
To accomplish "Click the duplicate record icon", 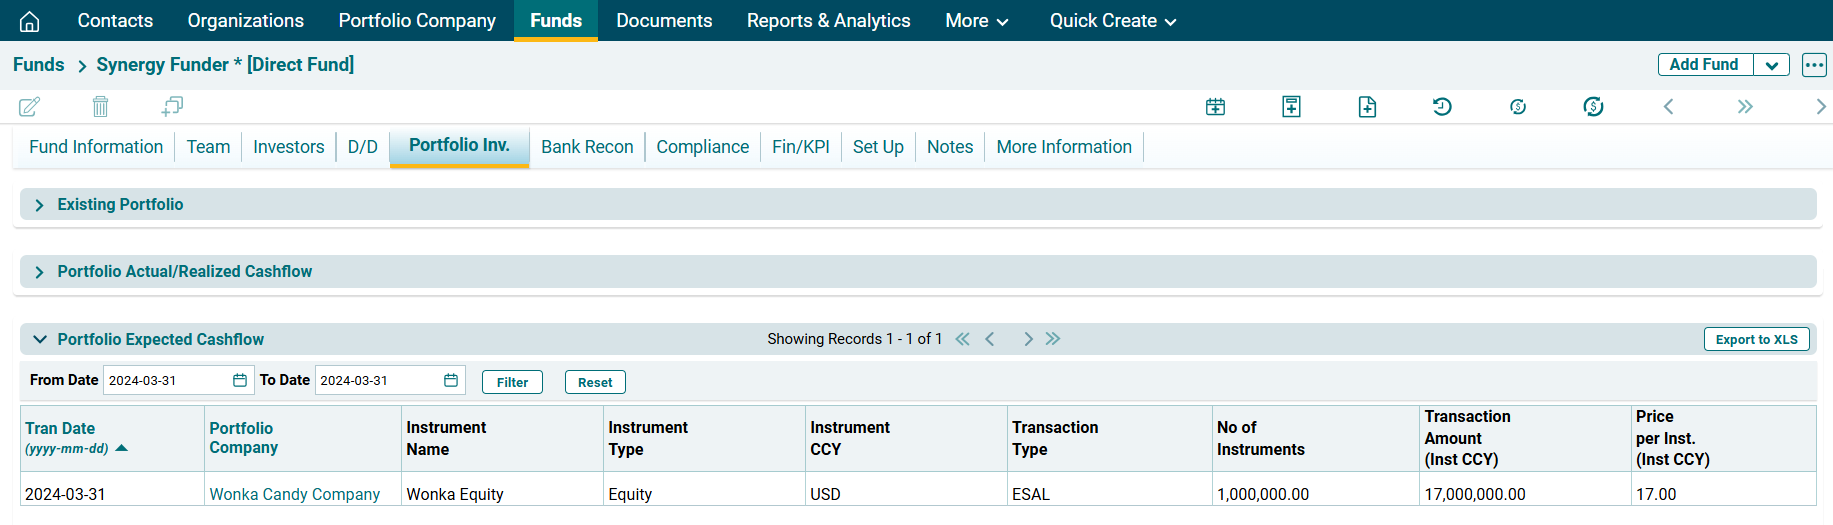I will click(x=172, y=106).
